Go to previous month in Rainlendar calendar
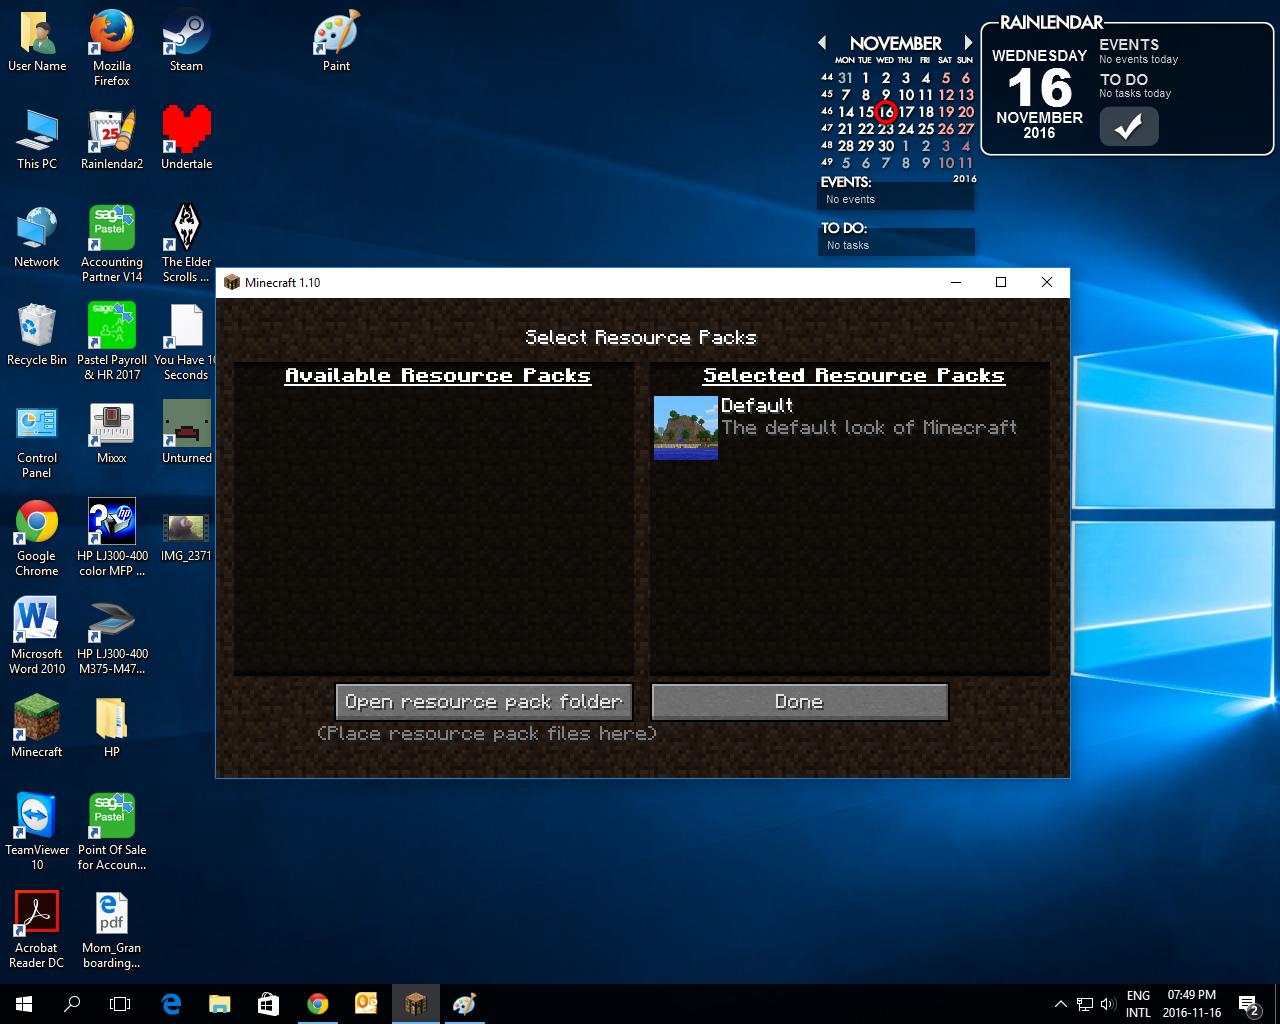Viewport: 1280px width, 1024px height. pos(822,43)
